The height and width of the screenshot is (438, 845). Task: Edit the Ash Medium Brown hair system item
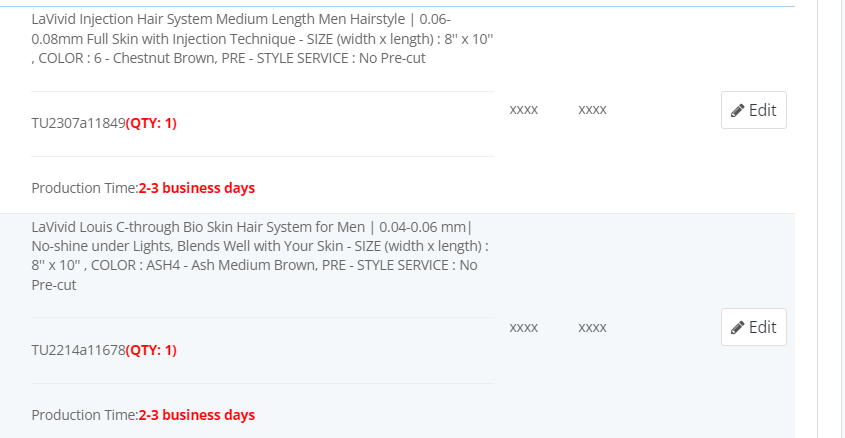tap(753, 327)
